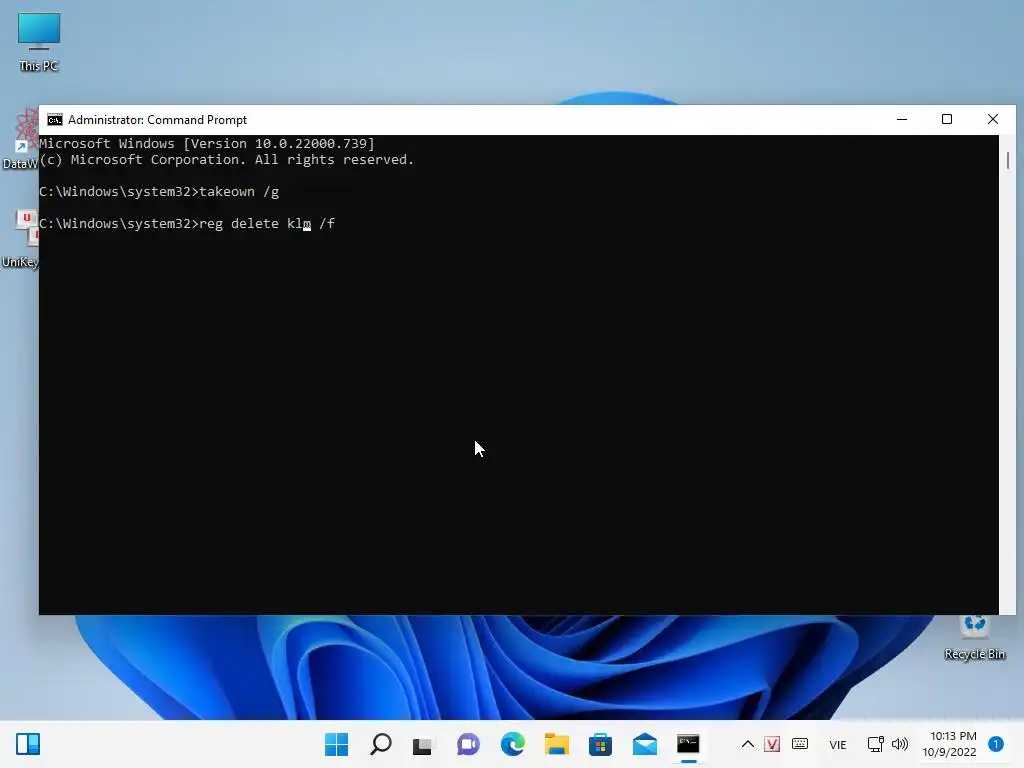Show hidden system tray icons
The image size is (1024, 768).
pyautogui.click(x=748, y=744)
